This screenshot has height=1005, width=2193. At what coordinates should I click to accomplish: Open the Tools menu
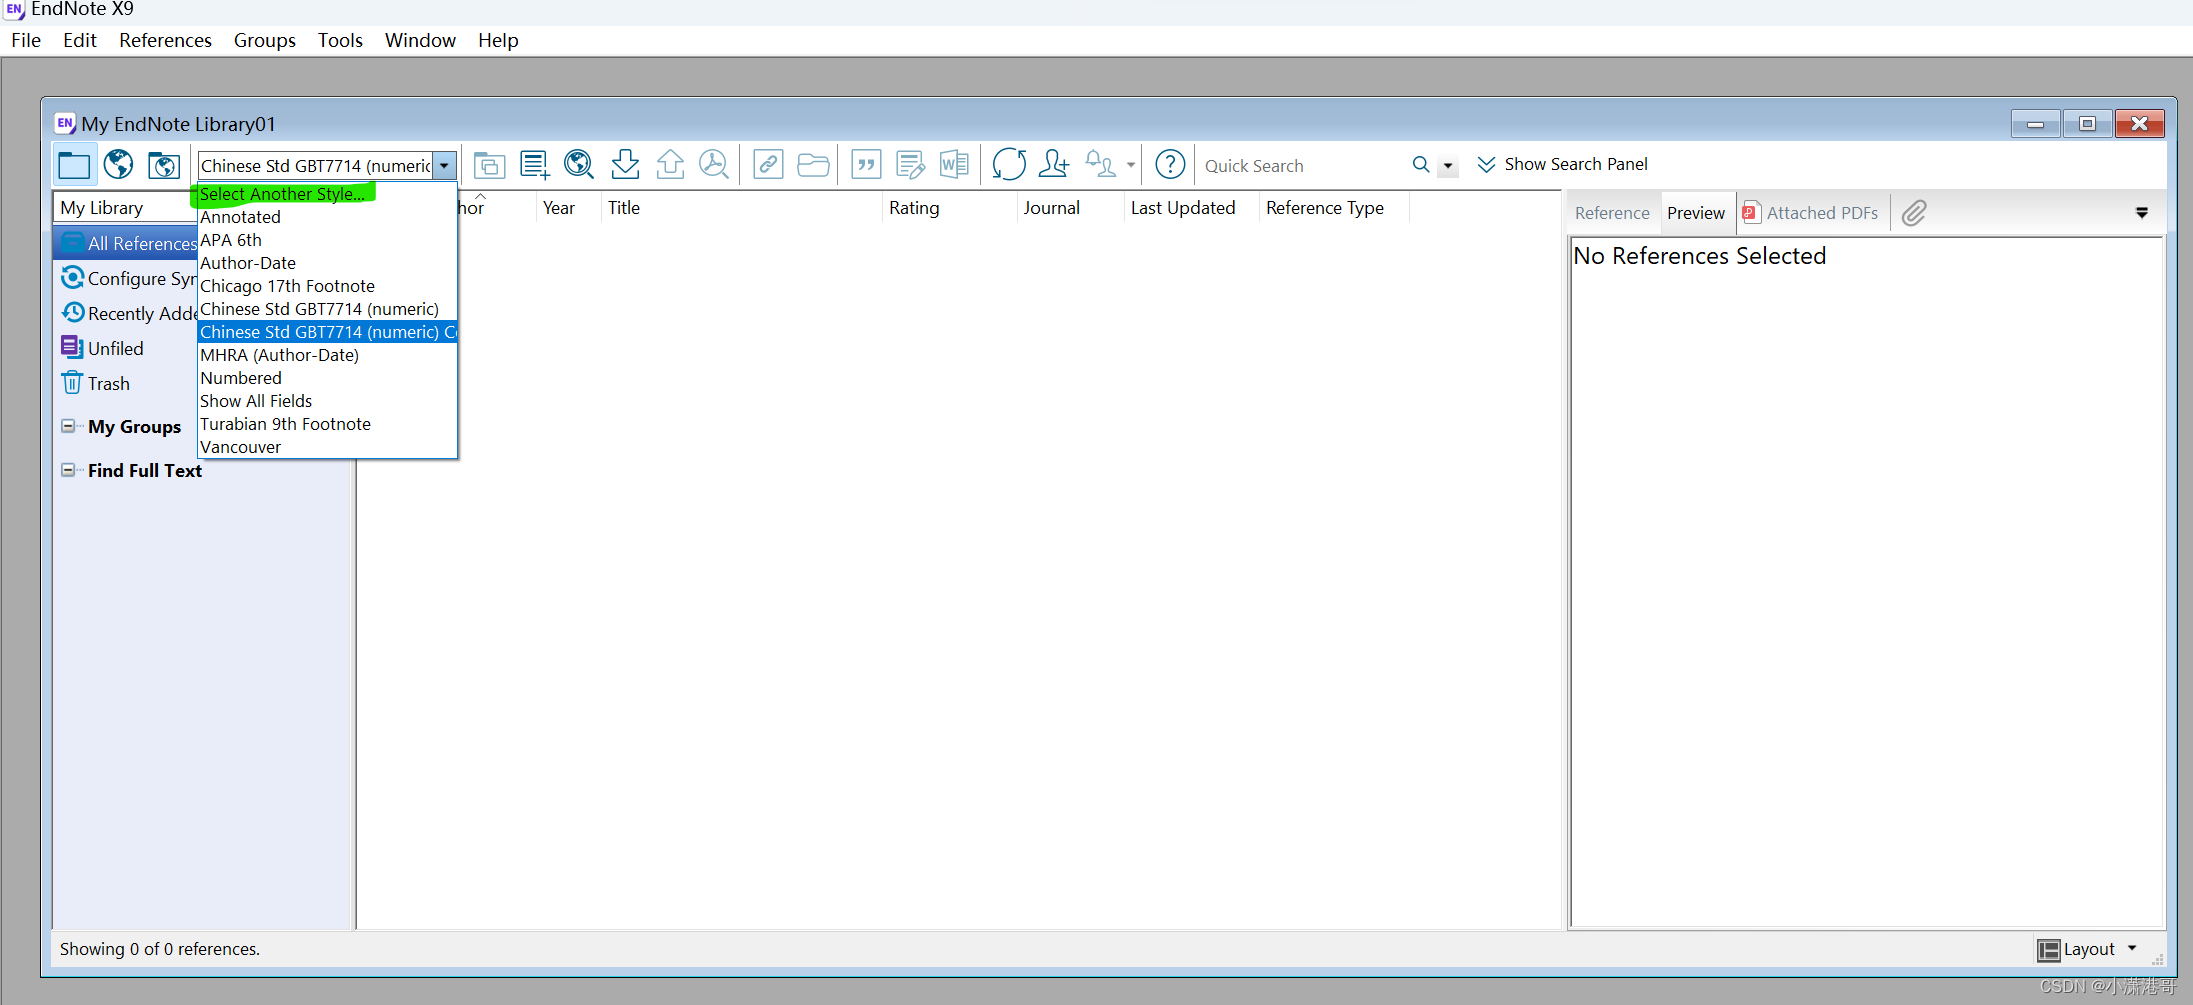pos(340,40)
